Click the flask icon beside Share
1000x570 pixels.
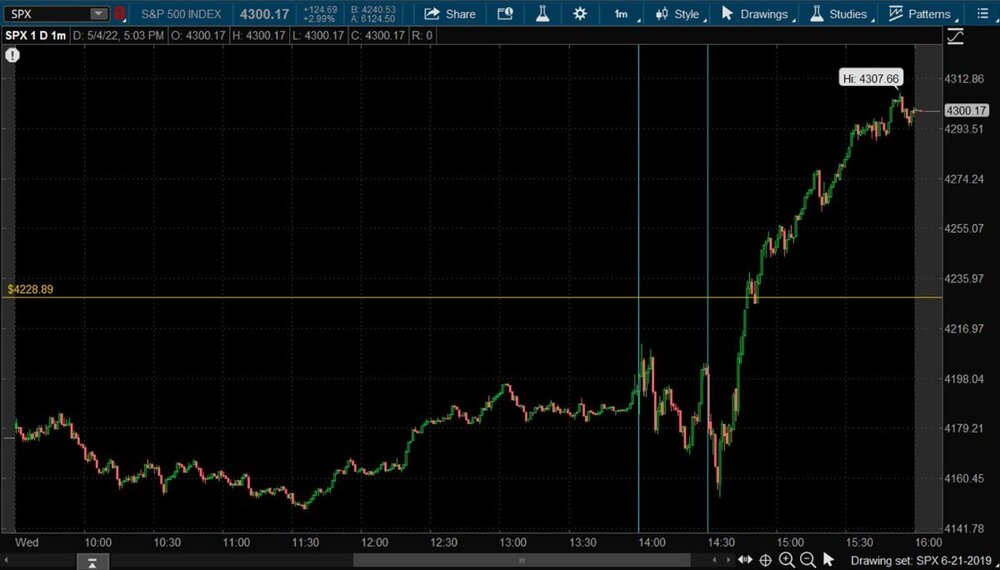(543, 14)
